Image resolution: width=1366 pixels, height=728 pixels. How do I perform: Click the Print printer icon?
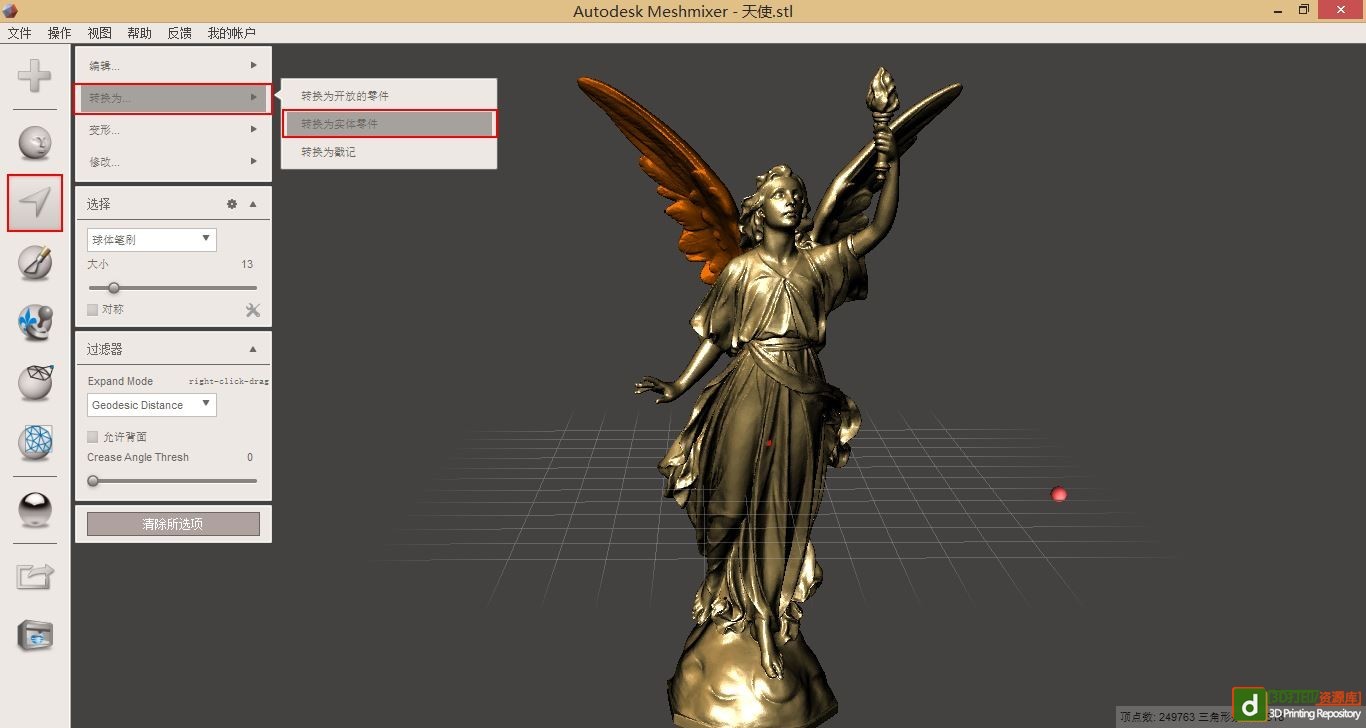click(35, 635)
